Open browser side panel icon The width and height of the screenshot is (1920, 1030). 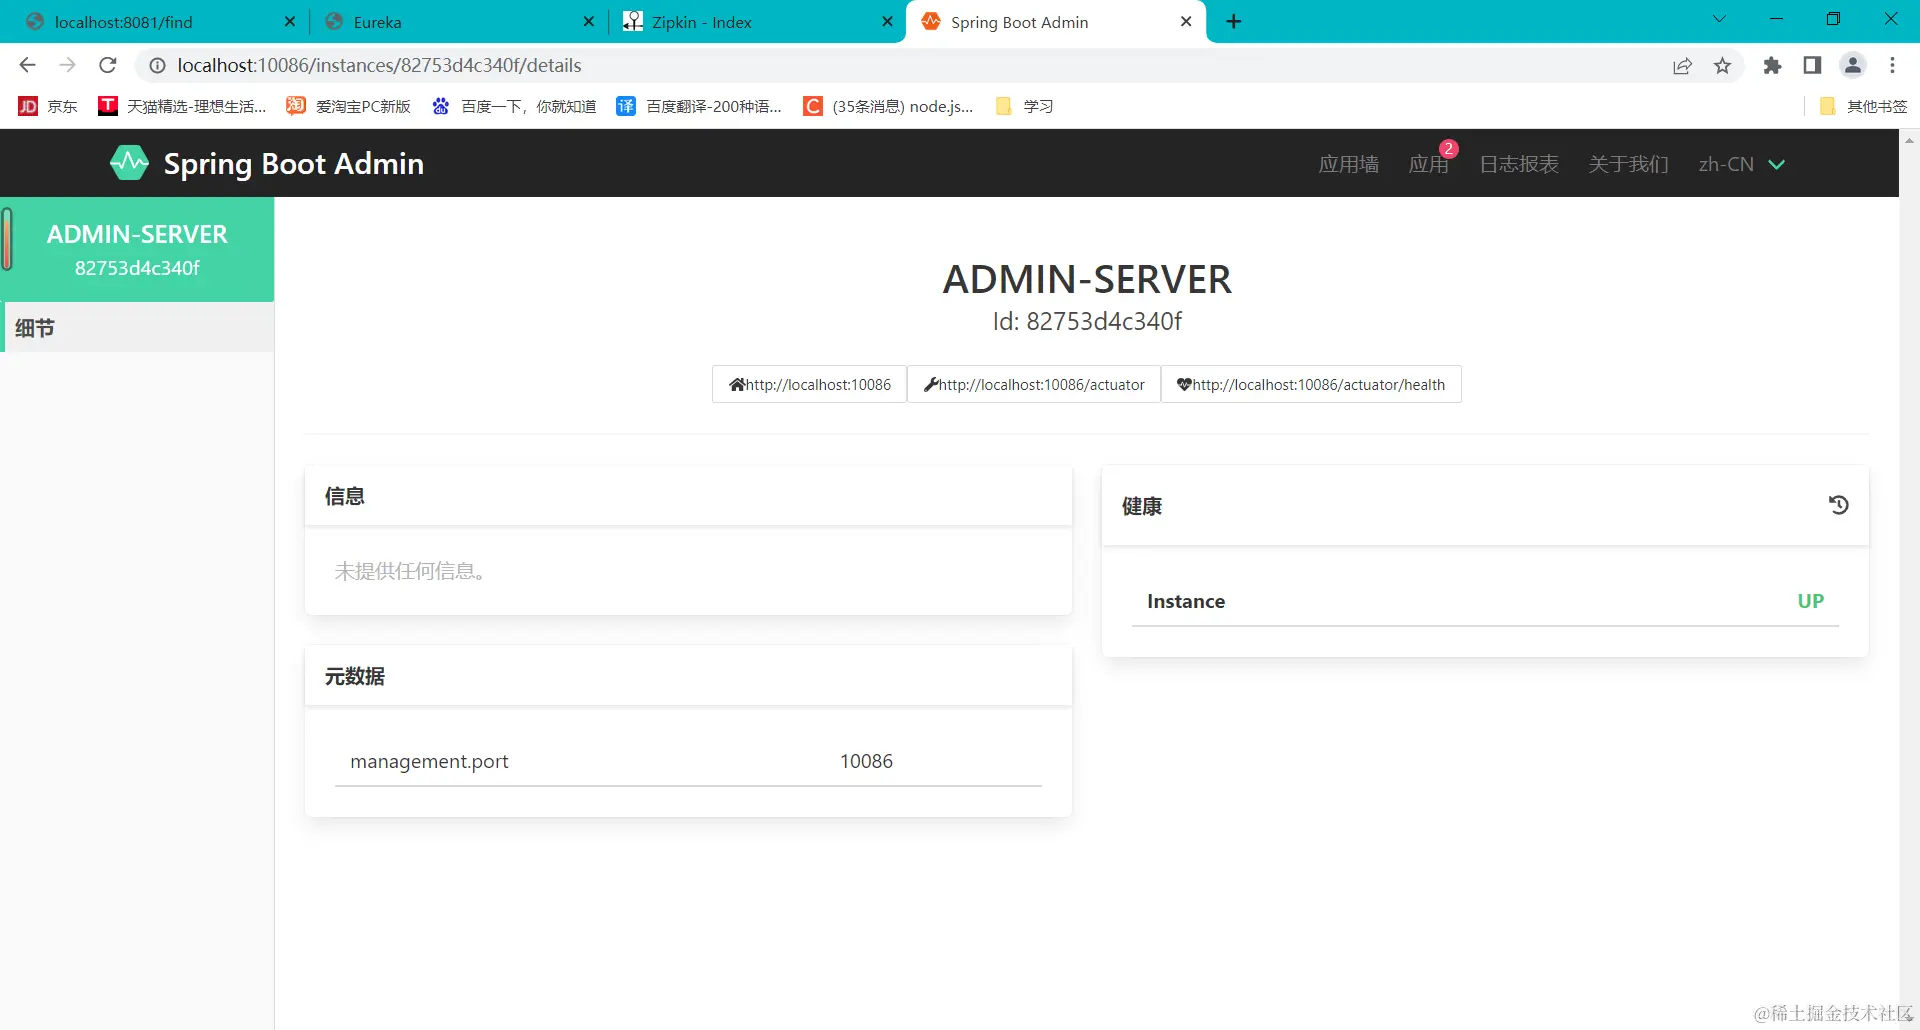[1812, 65]
